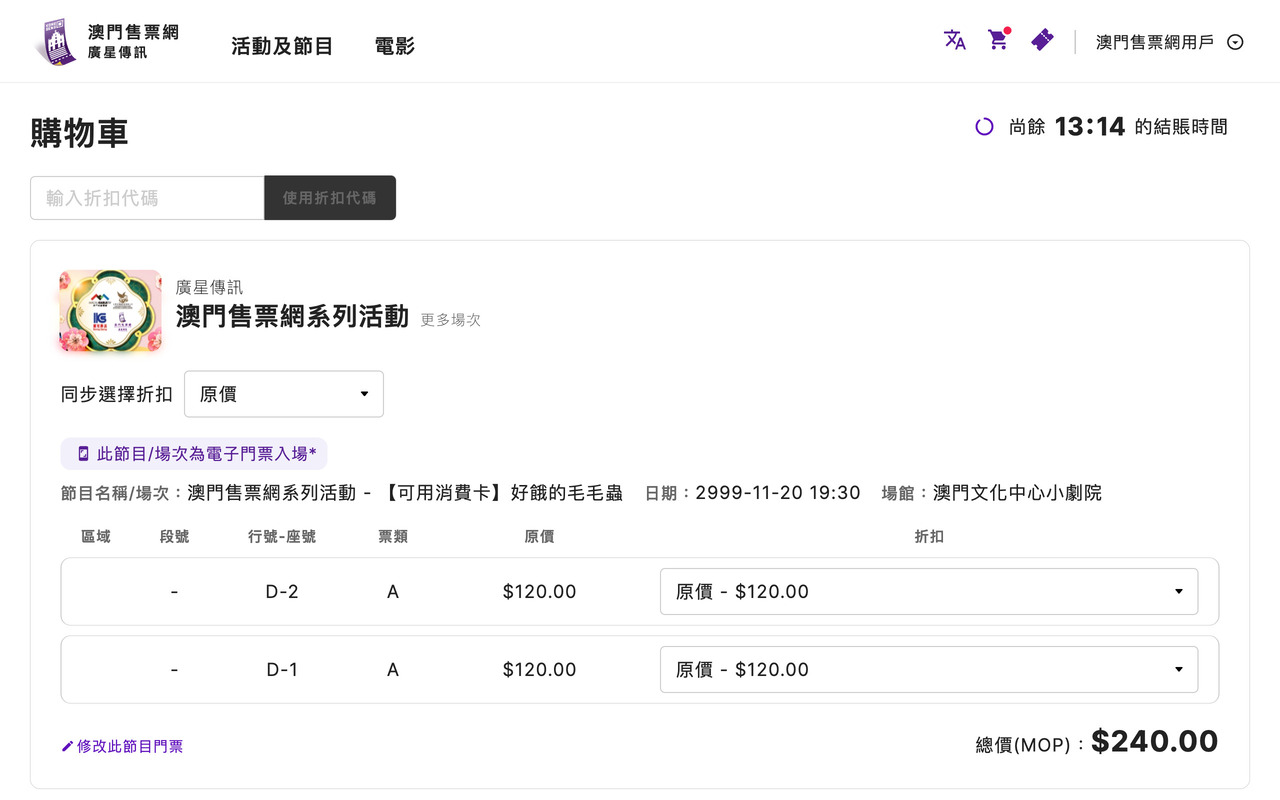Click the event poster thumbnail
The image size is (1280, 800).
pyautogui.click(x=110, y=311)
